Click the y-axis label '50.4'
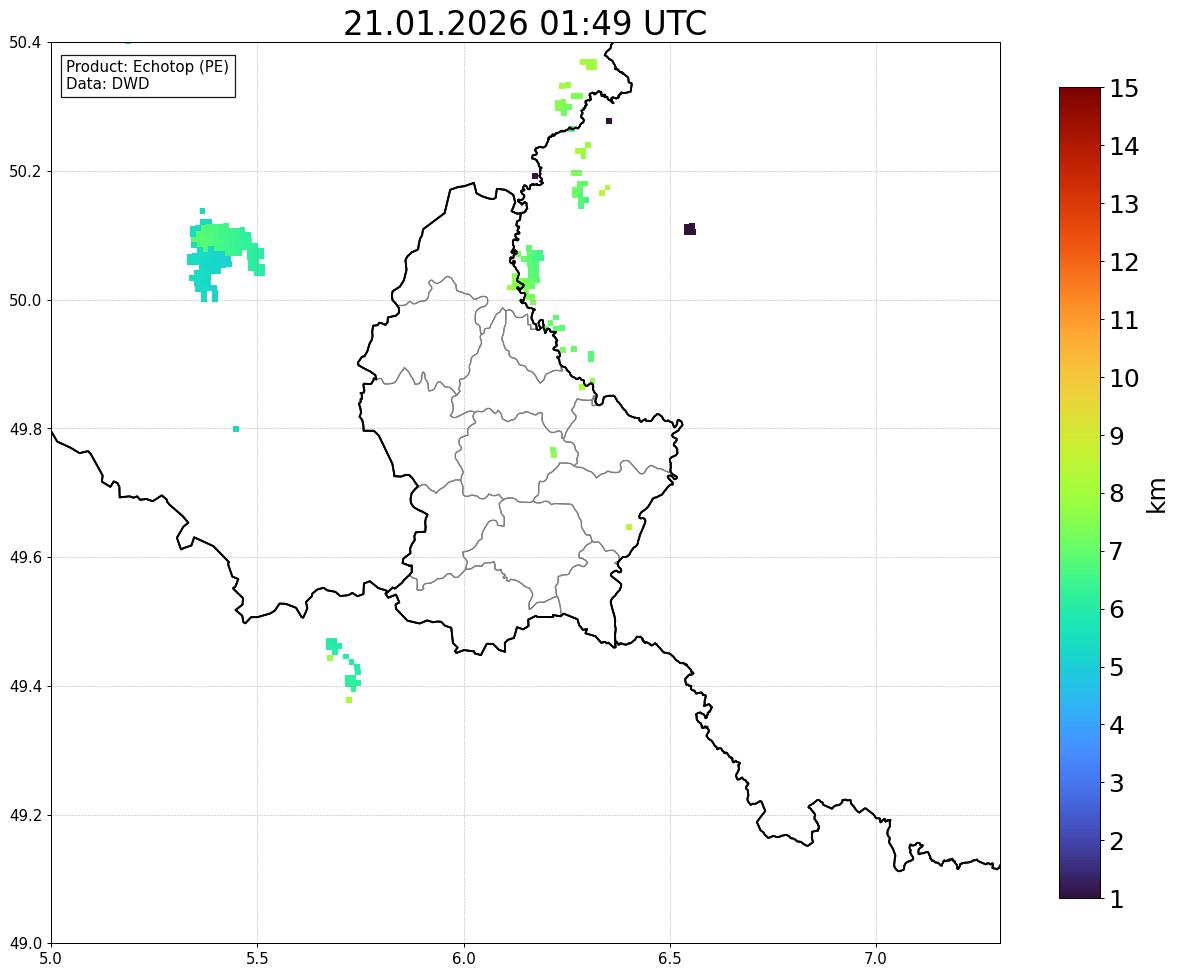This screenshot has height=976, width=1178. tap(25, 43)
